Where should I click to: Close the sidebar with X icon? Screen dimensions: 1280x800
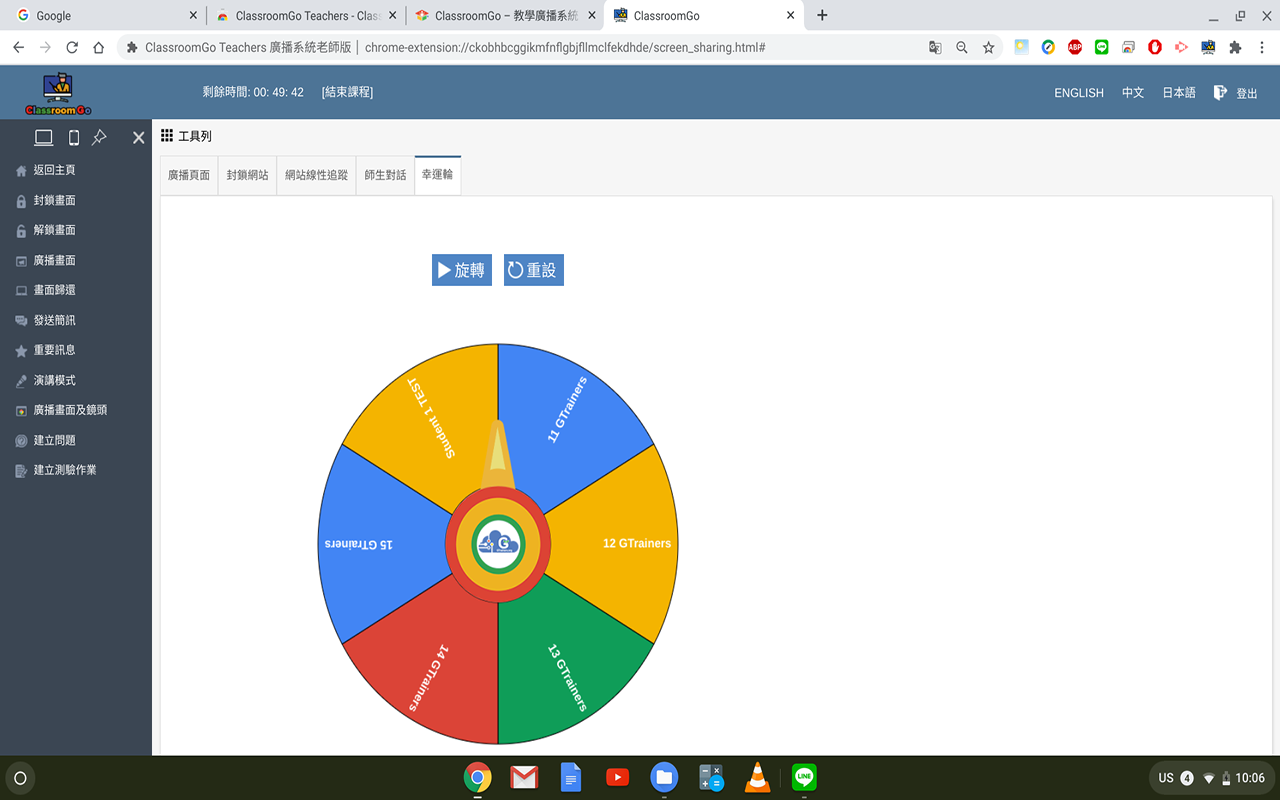click(139, 138)
